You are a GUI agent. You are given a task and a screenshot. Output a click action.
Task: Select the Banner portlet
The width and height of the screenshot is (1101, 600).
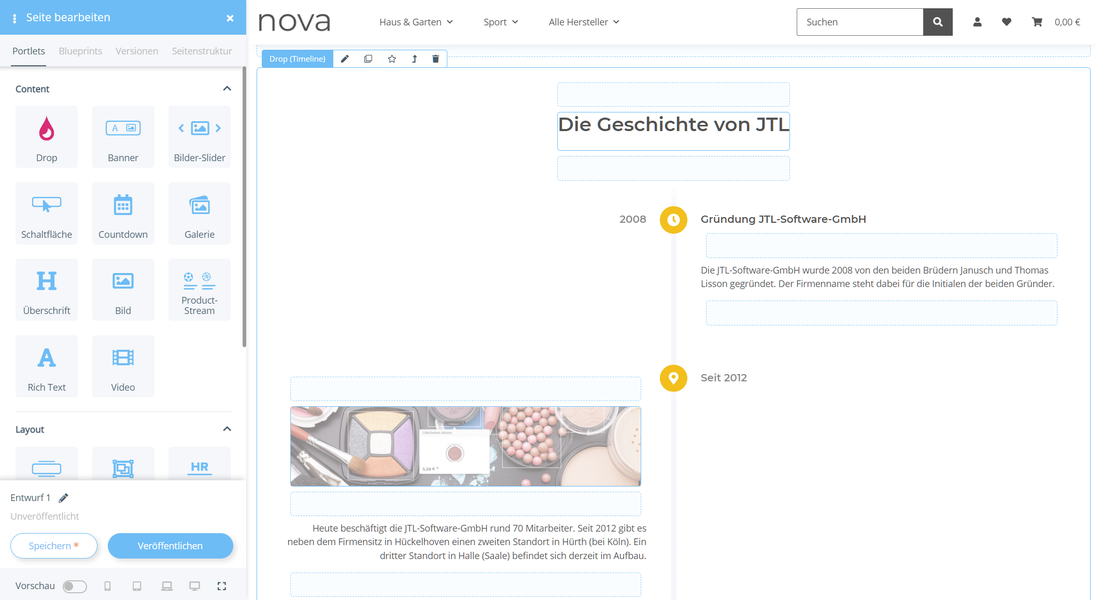(123, 137)
